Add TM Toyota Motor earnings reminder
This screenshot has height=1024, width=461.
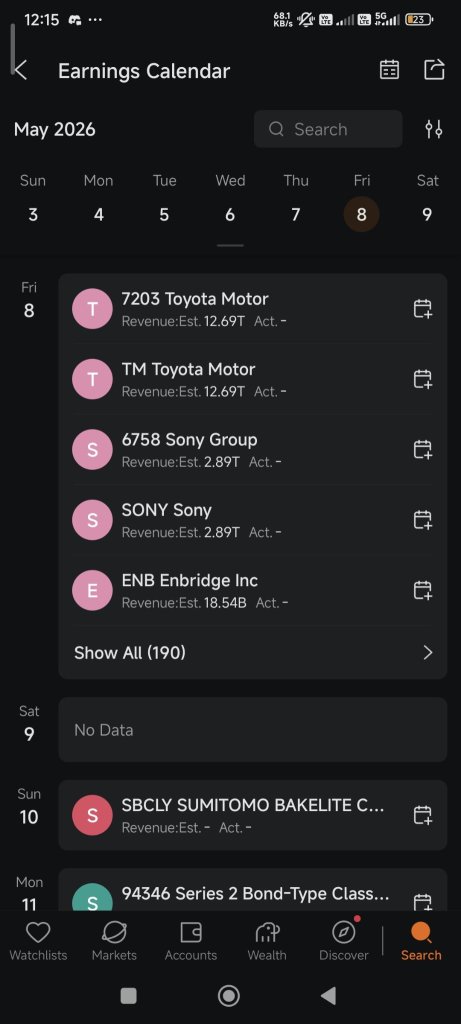point(422,379)
